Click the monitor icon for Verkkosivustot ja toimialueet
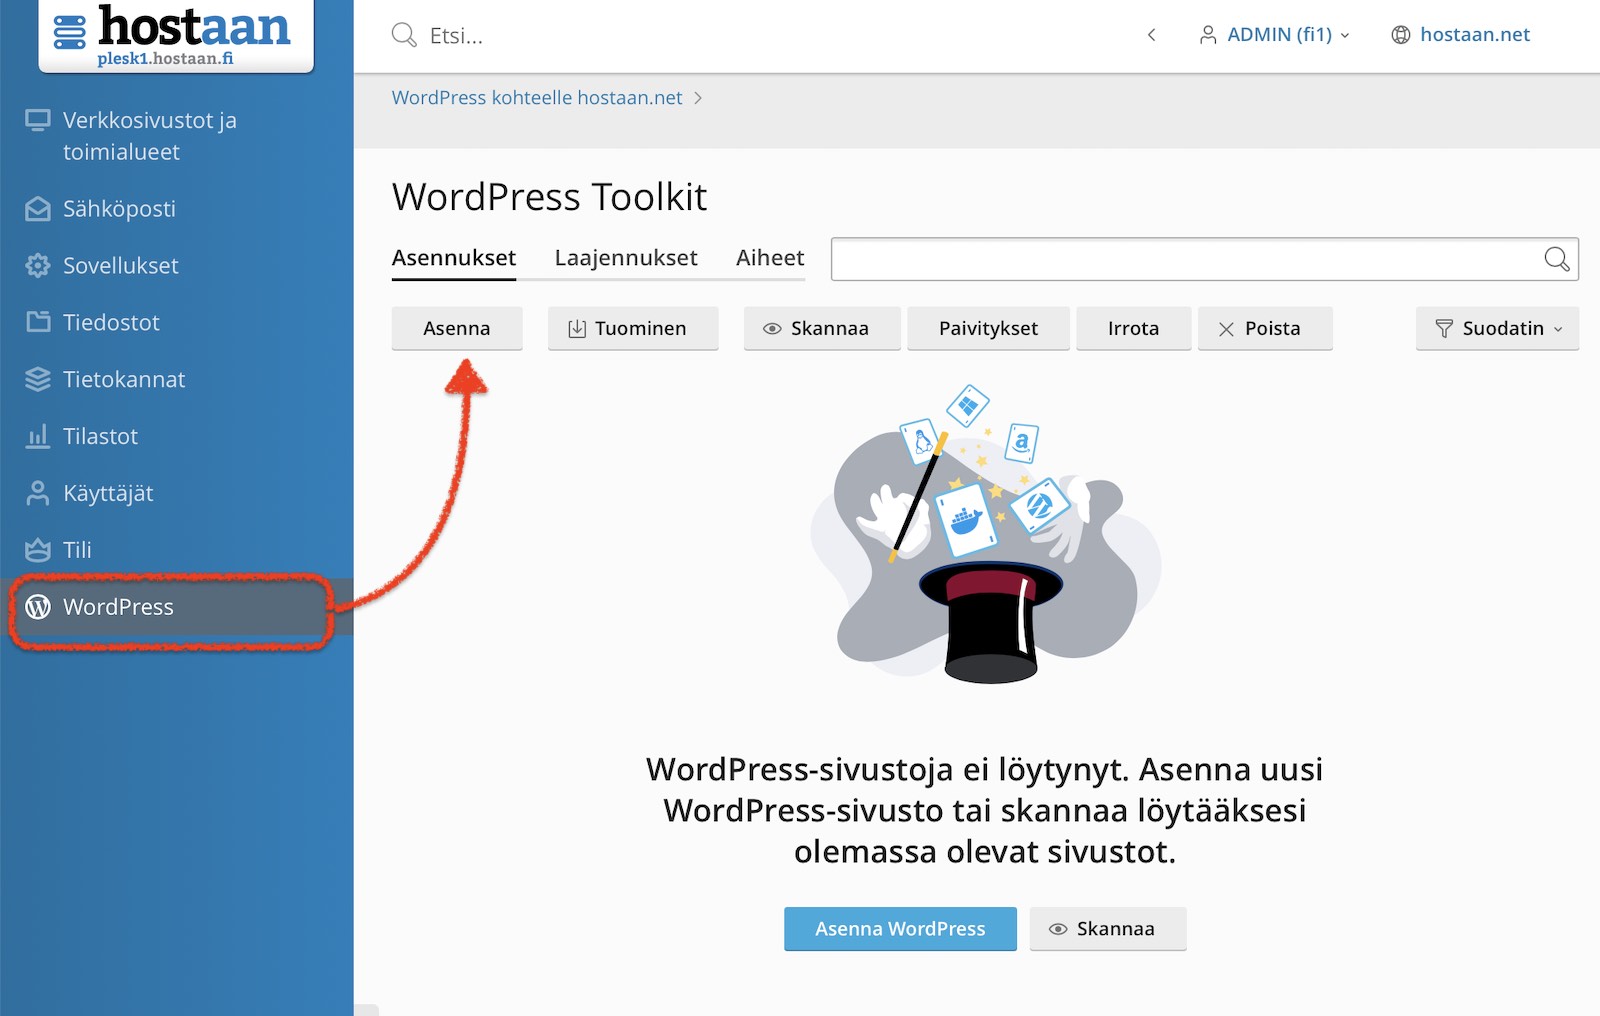The width and height of the screenshot is (1600, 1016). coord(38,121)
